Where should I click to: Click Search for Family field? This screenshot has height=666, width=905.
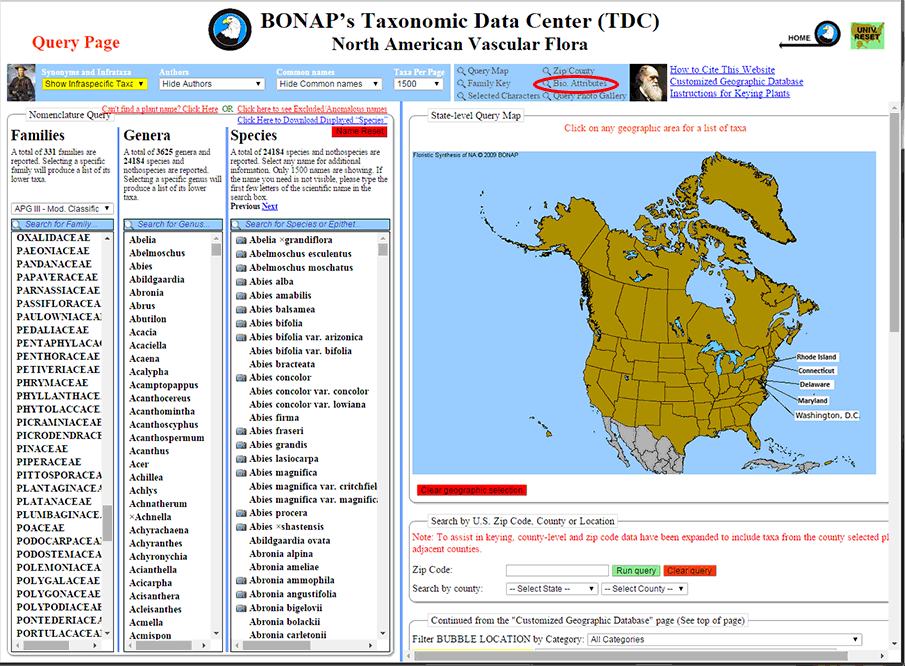click(62, 224)
